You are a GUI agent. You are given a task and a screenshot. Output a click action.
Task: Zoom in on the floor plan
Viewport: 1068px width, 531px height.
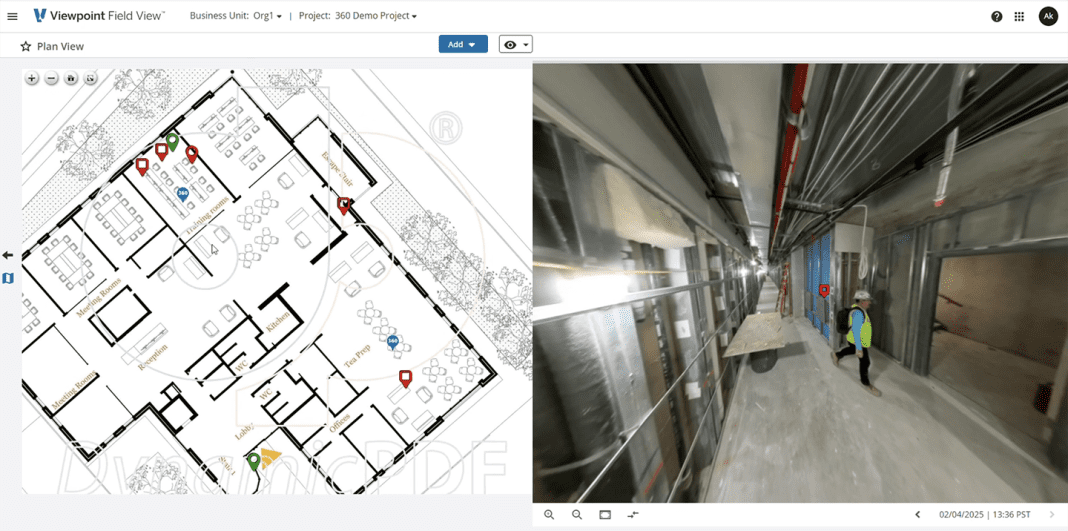(x=32, y=78)
